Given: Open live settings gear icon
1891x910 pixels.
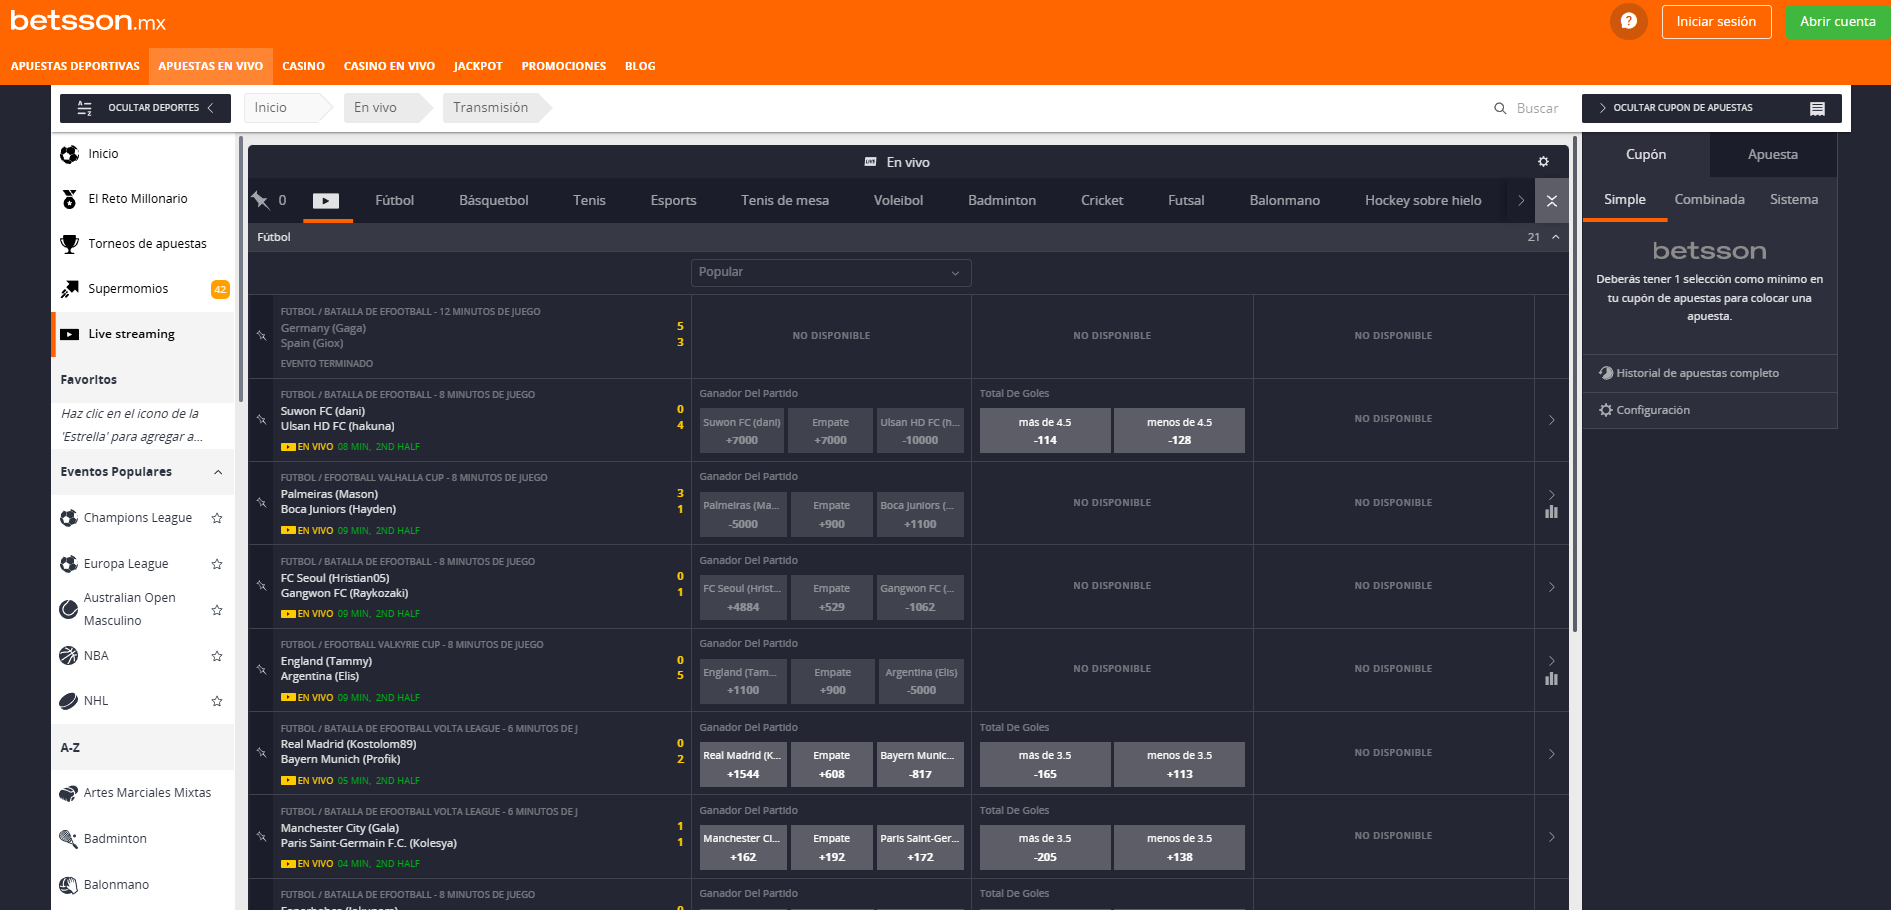Looking at the screenshot, I should (1543, 162).
